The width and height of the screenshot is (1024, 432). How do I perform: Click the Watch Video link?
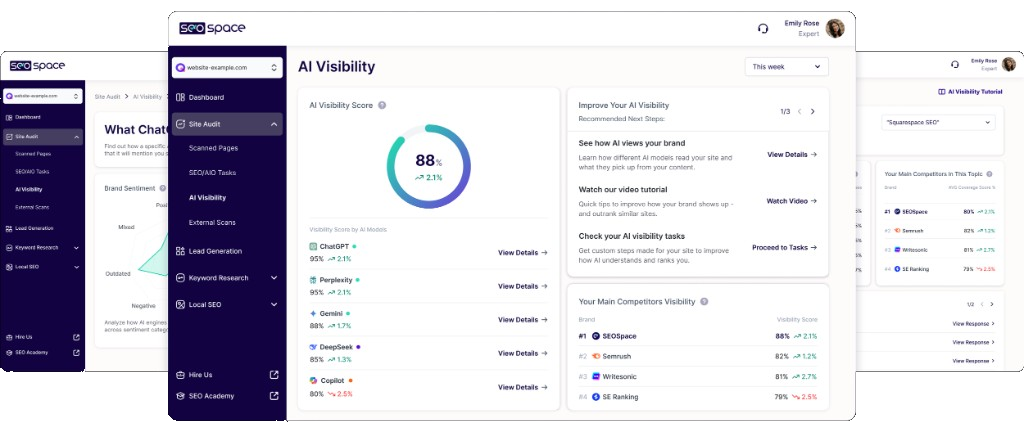point(792,201)
